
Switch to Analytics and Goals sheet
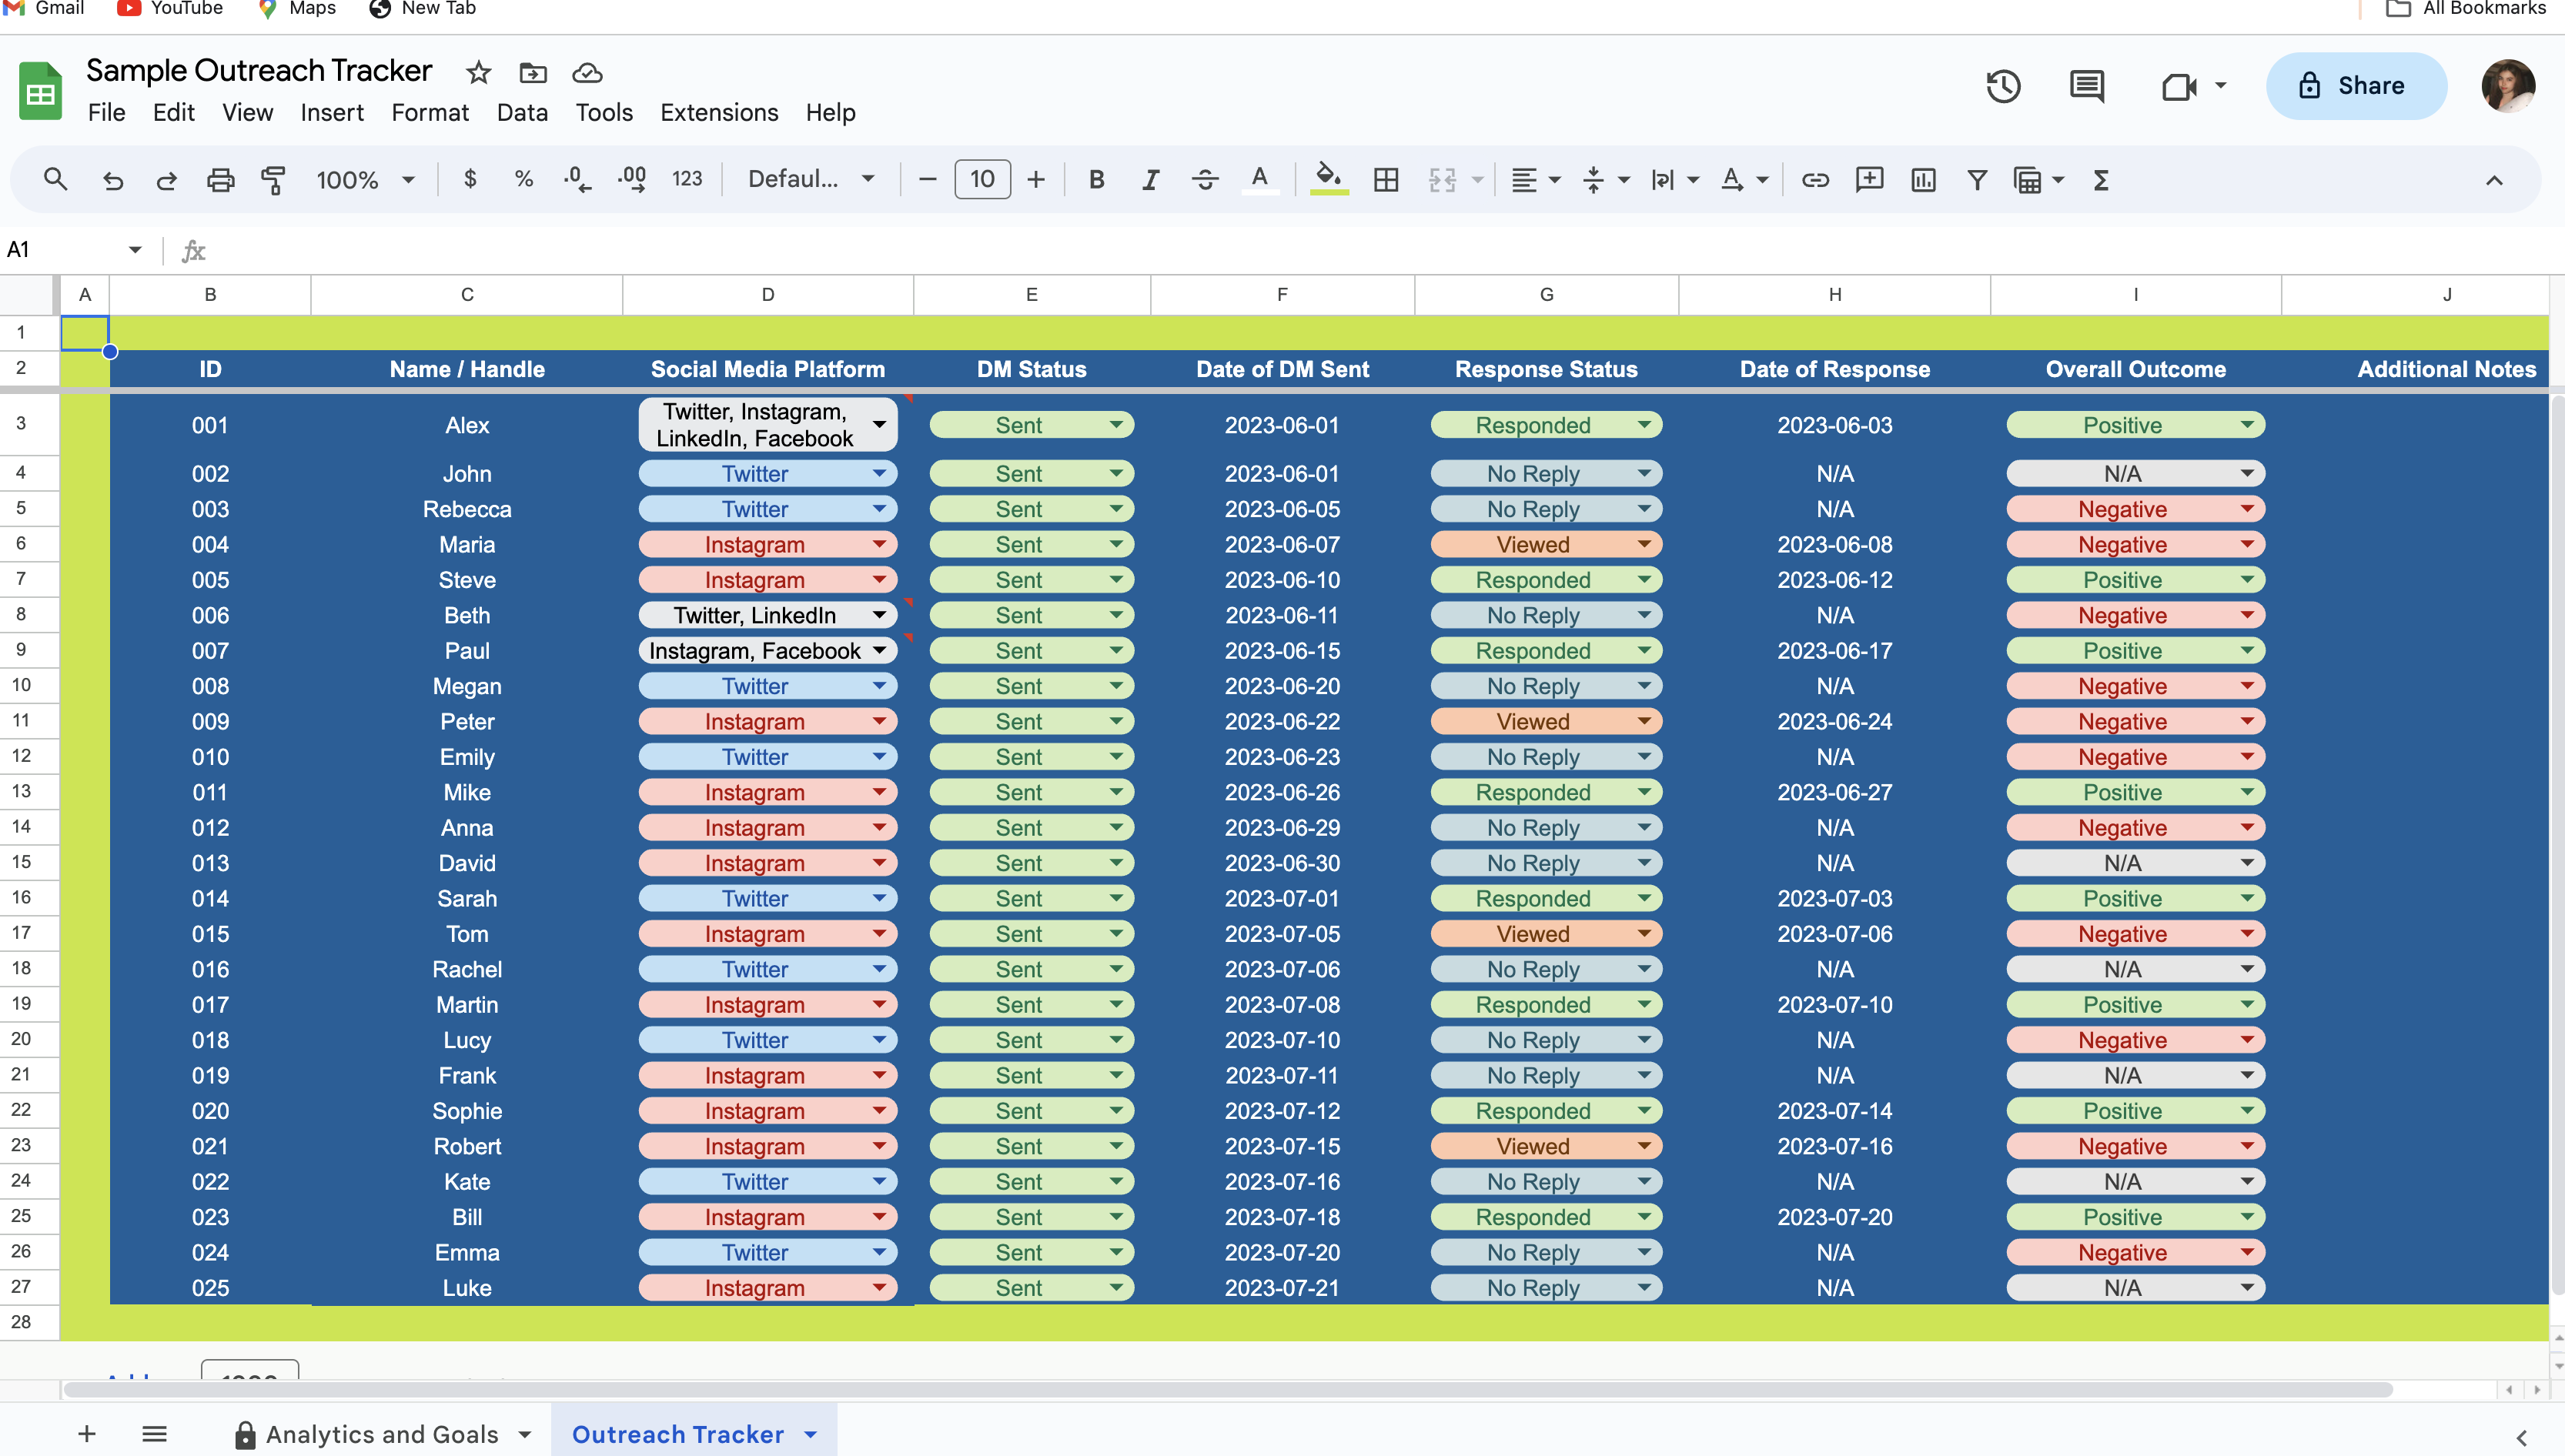[382, 1434]
